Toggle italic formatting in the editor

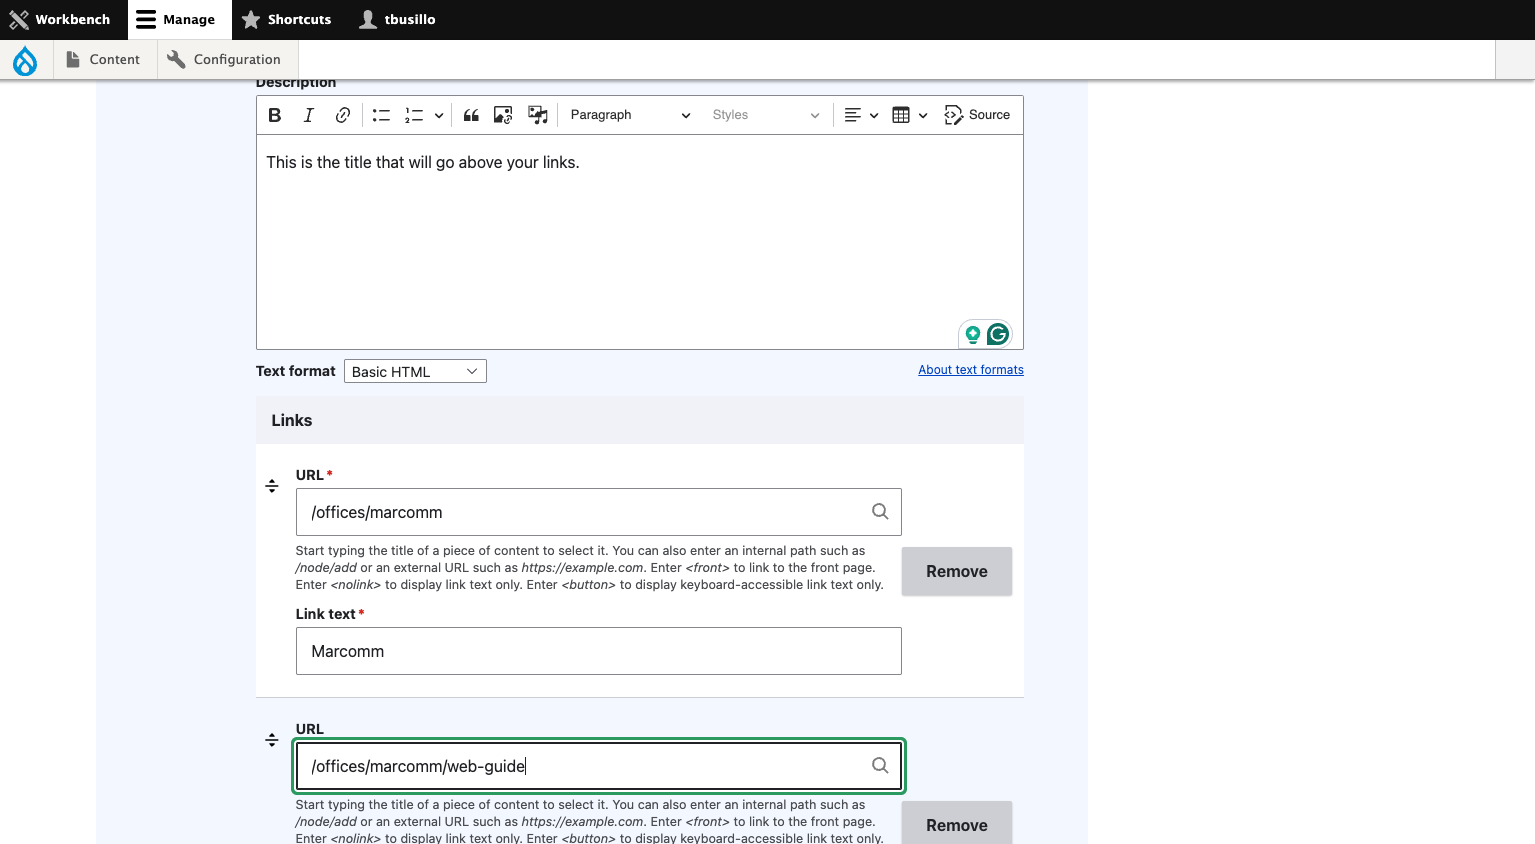click(309, 115)
